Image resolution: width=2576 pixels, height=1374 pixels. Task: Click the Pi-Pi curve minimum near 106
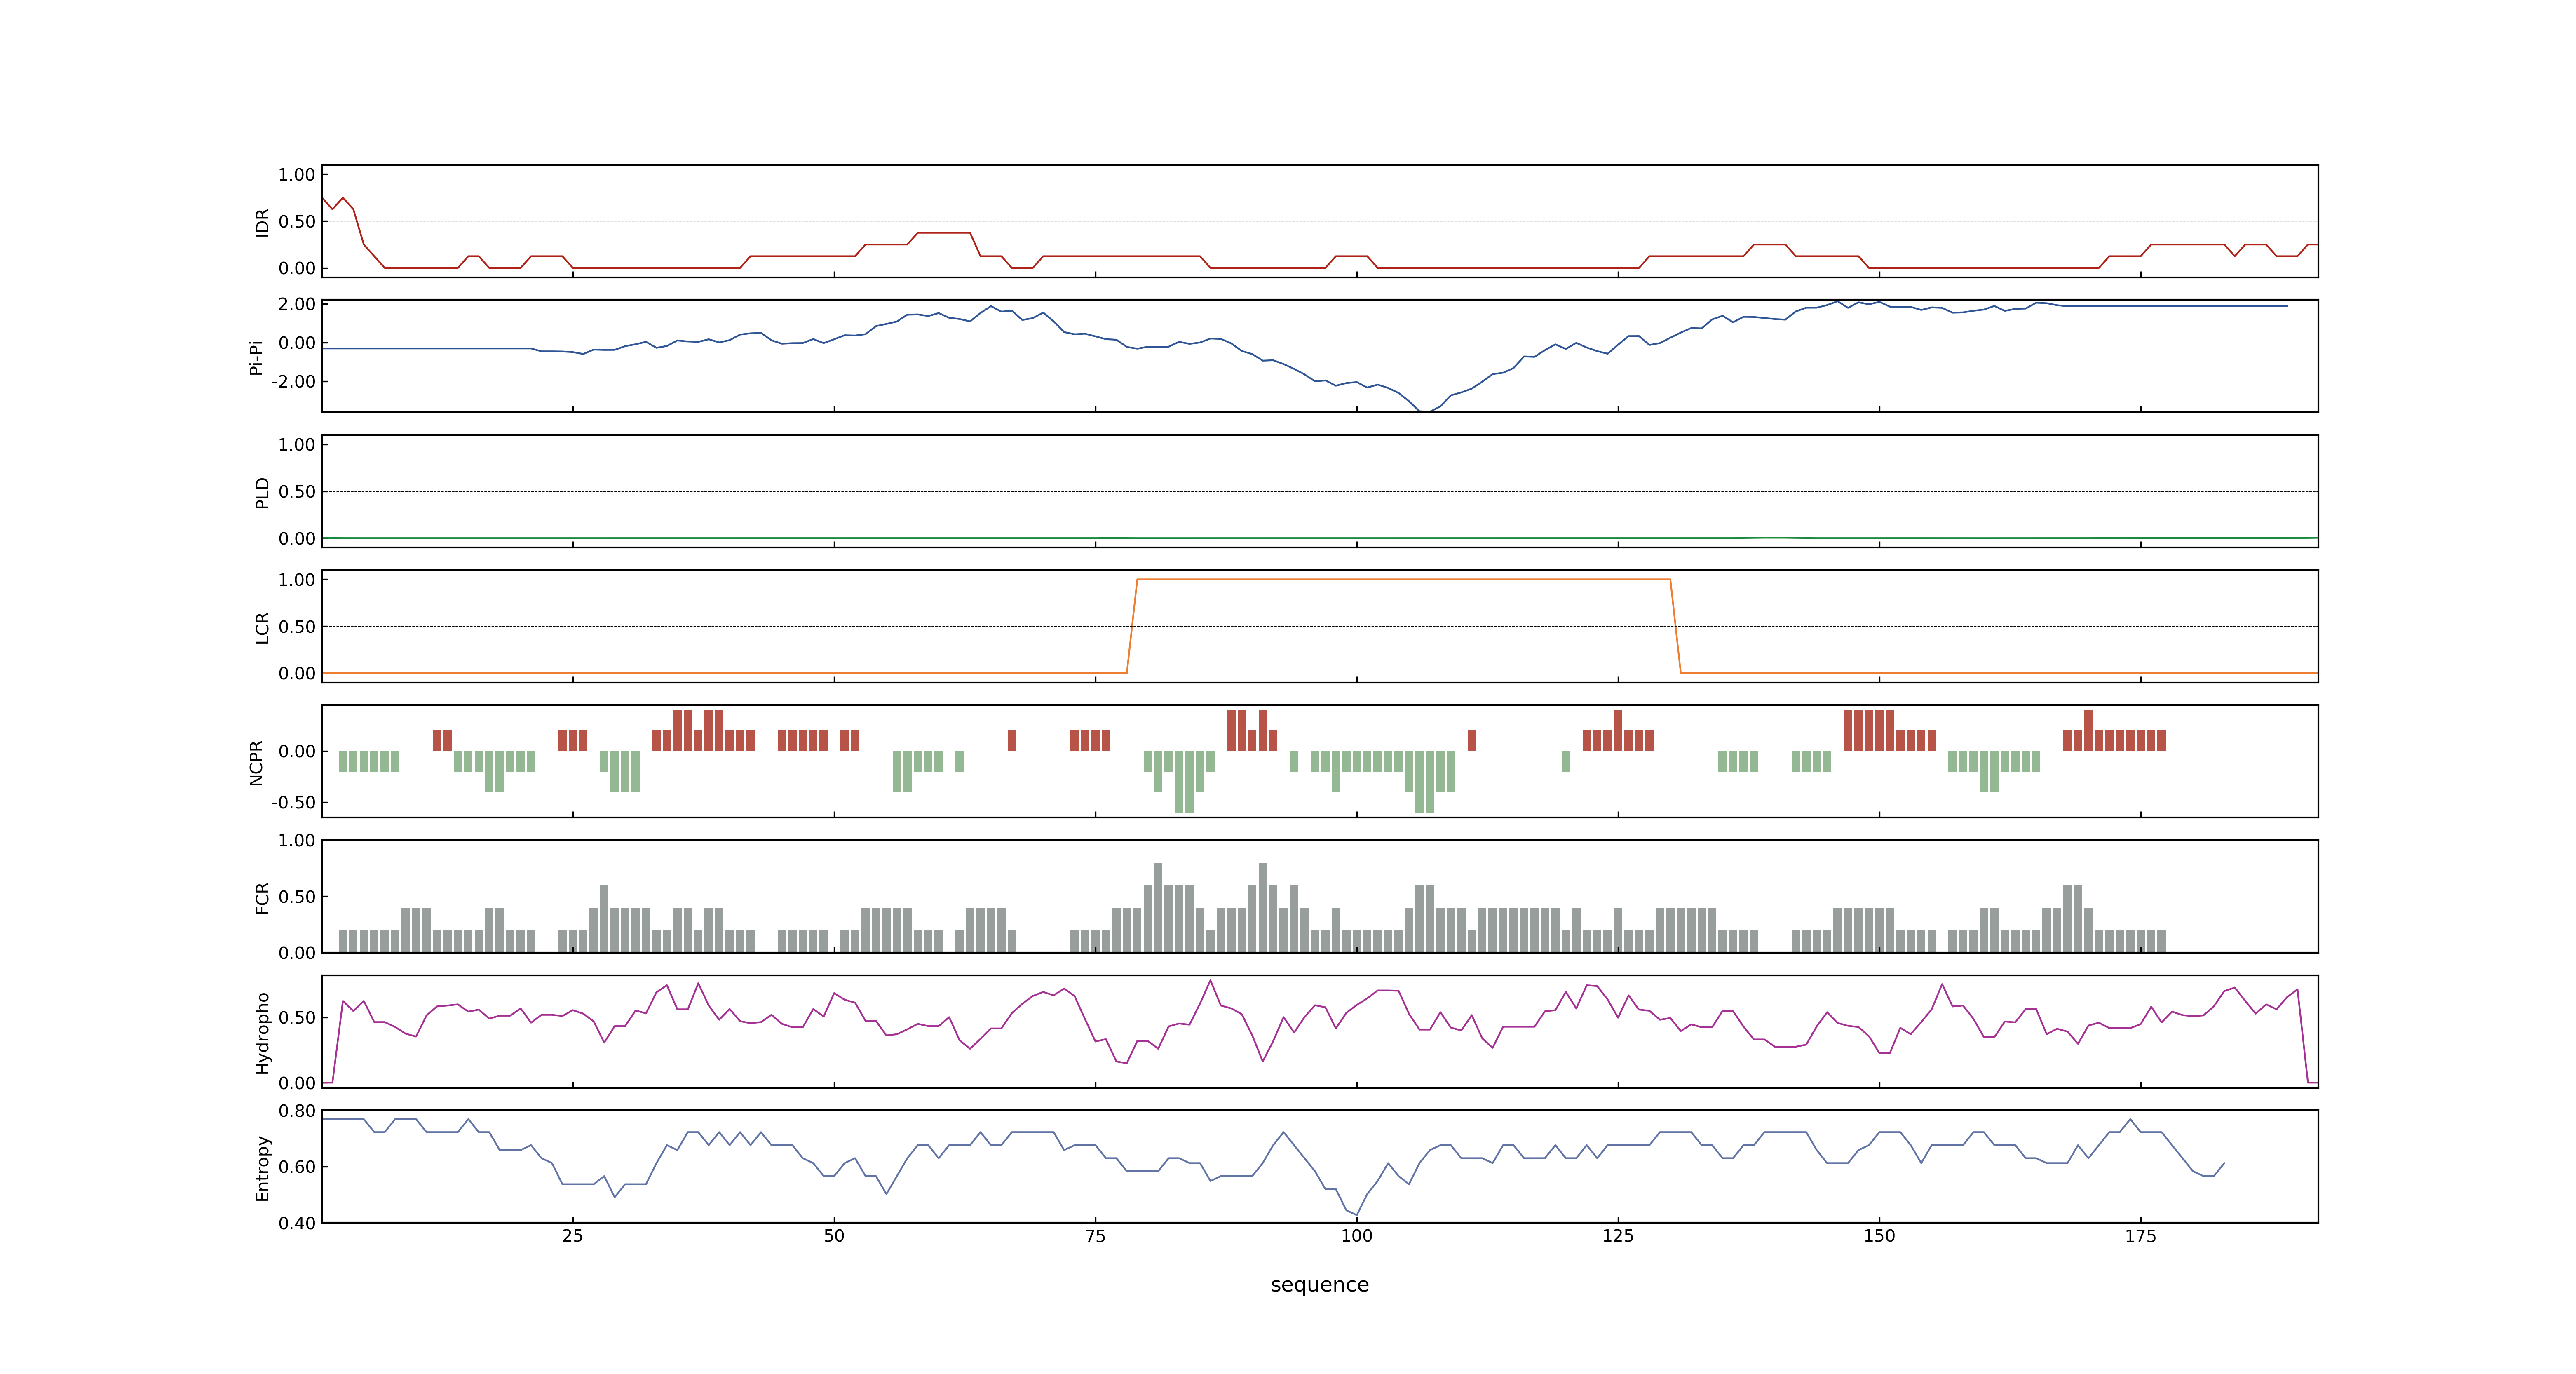coord(1424,410)
